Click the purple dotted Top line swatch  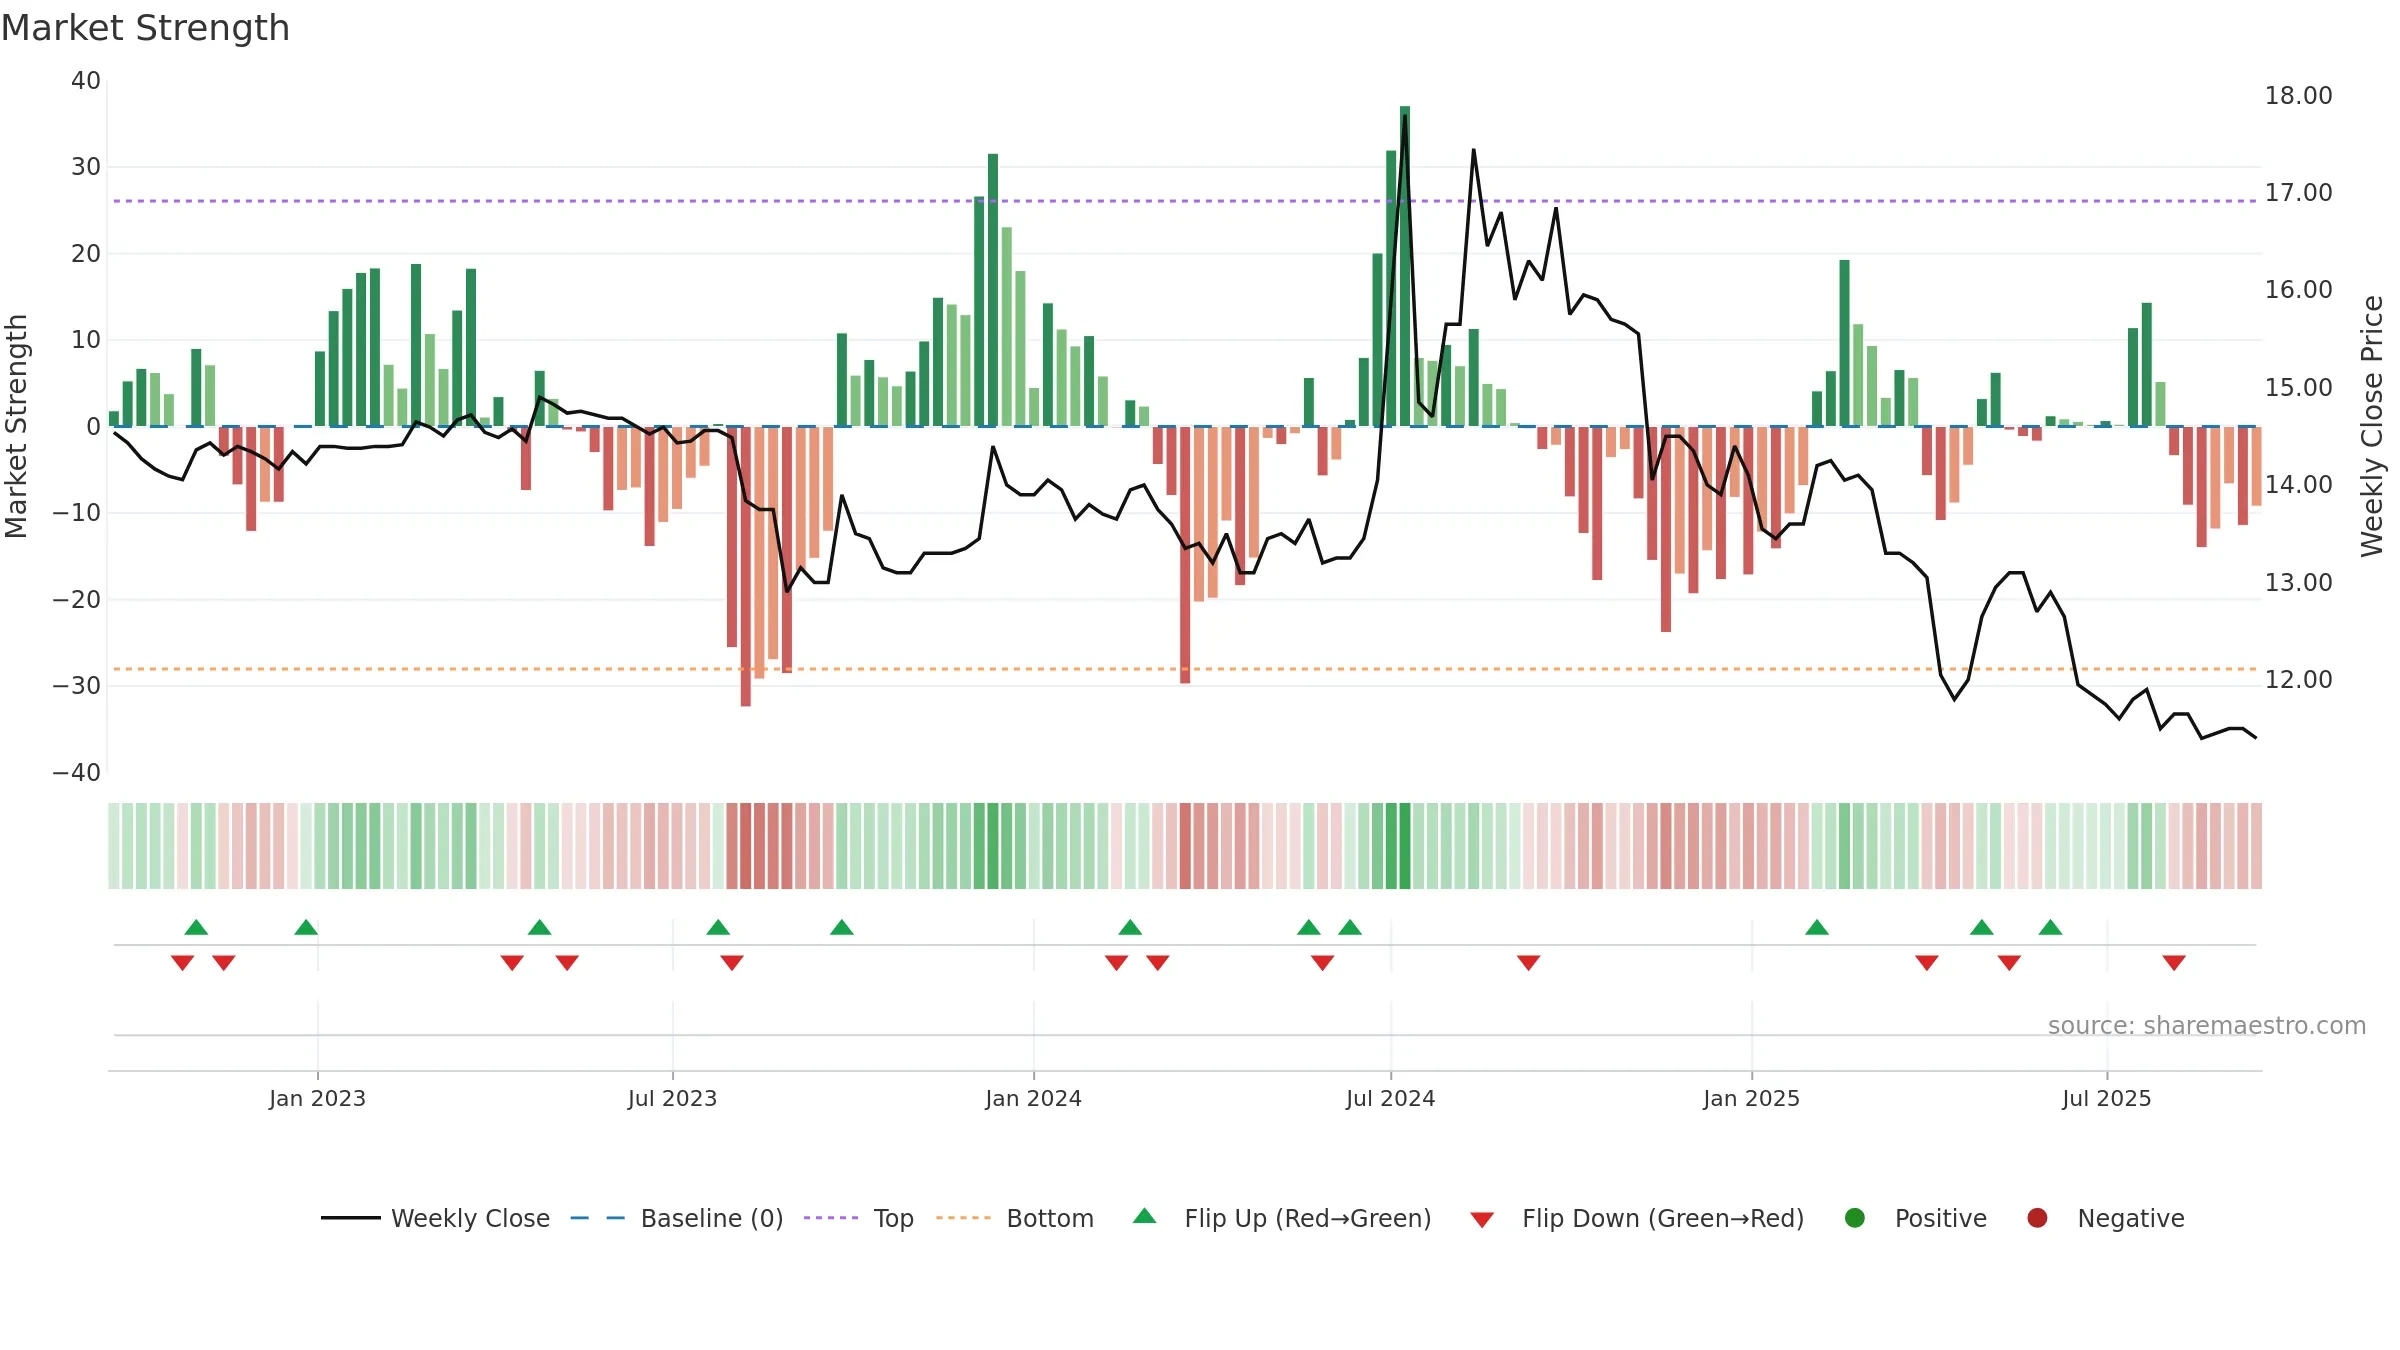click(x=831, y=1218)
